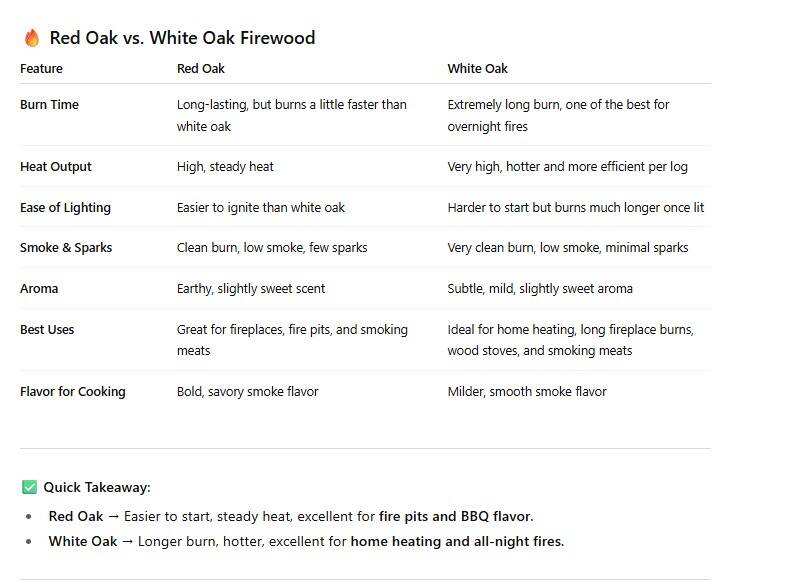This screenshot has height=581, width=799.
Task: Click 'Earthy, slightly sweet scent' cell
Action: point(251,288)
